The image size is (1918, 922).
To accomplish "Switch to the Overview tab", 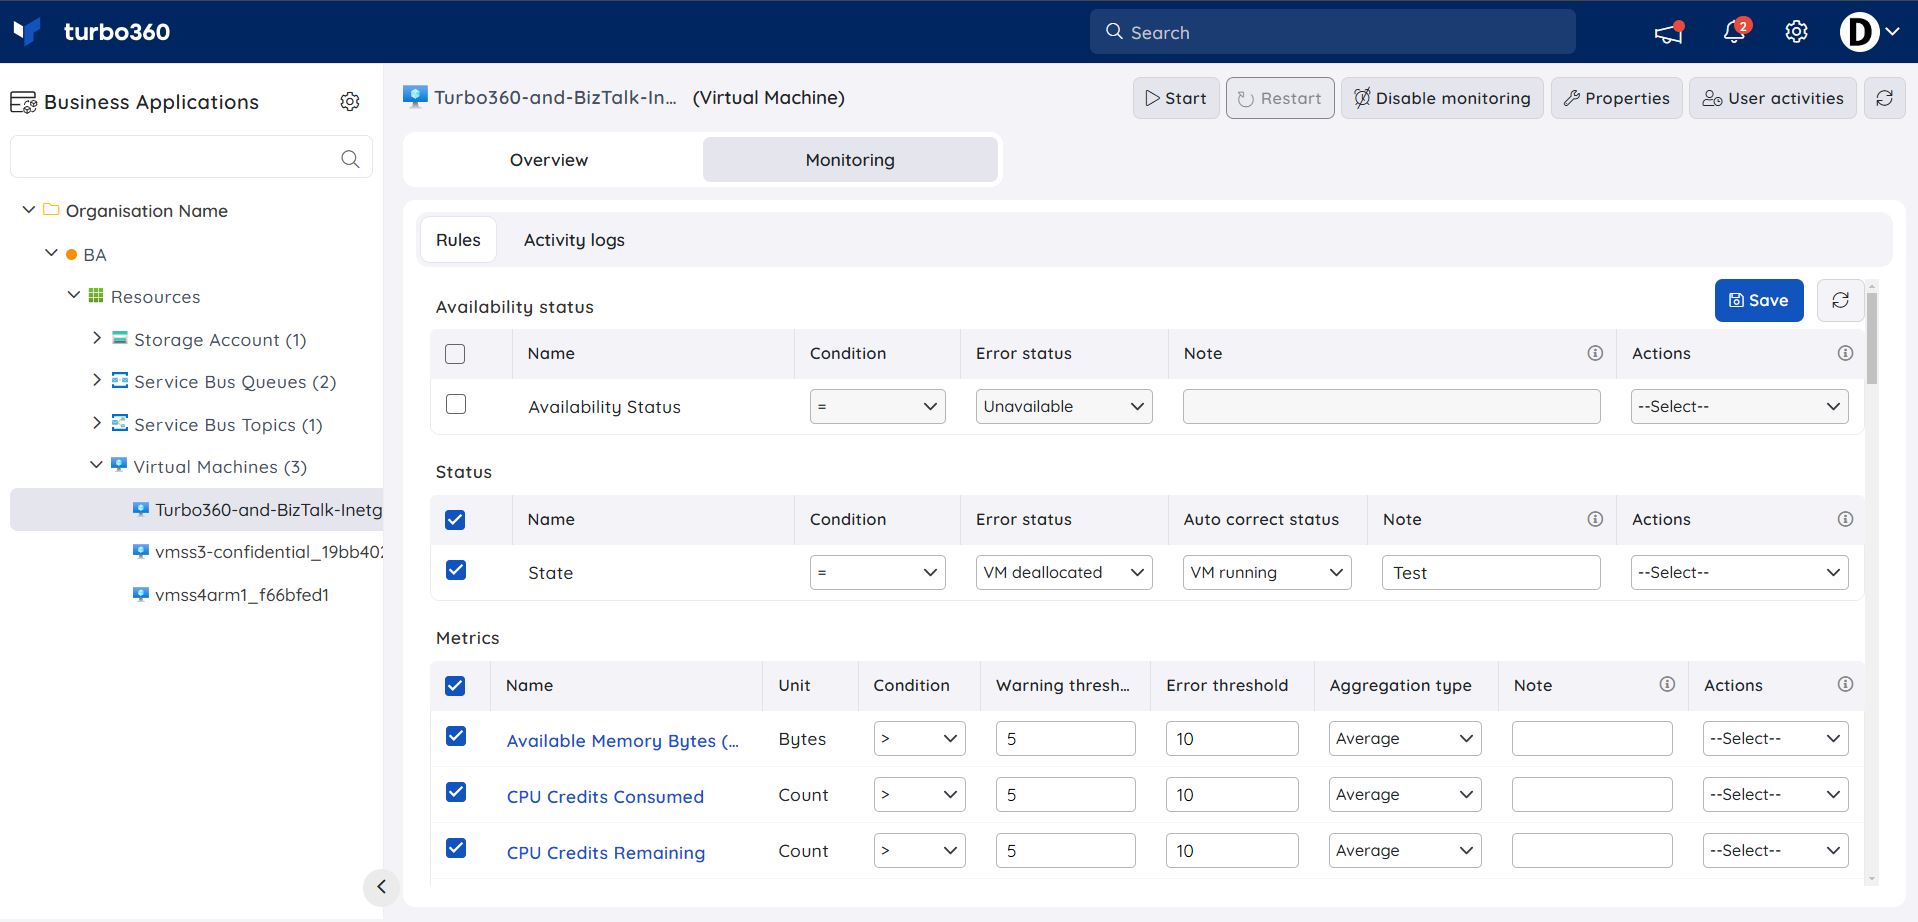I will pyautogui.click(x=549, y=160).
